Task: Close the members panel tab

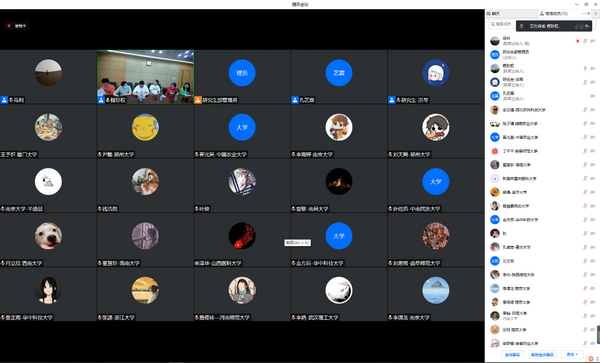Action: point(589,13)
